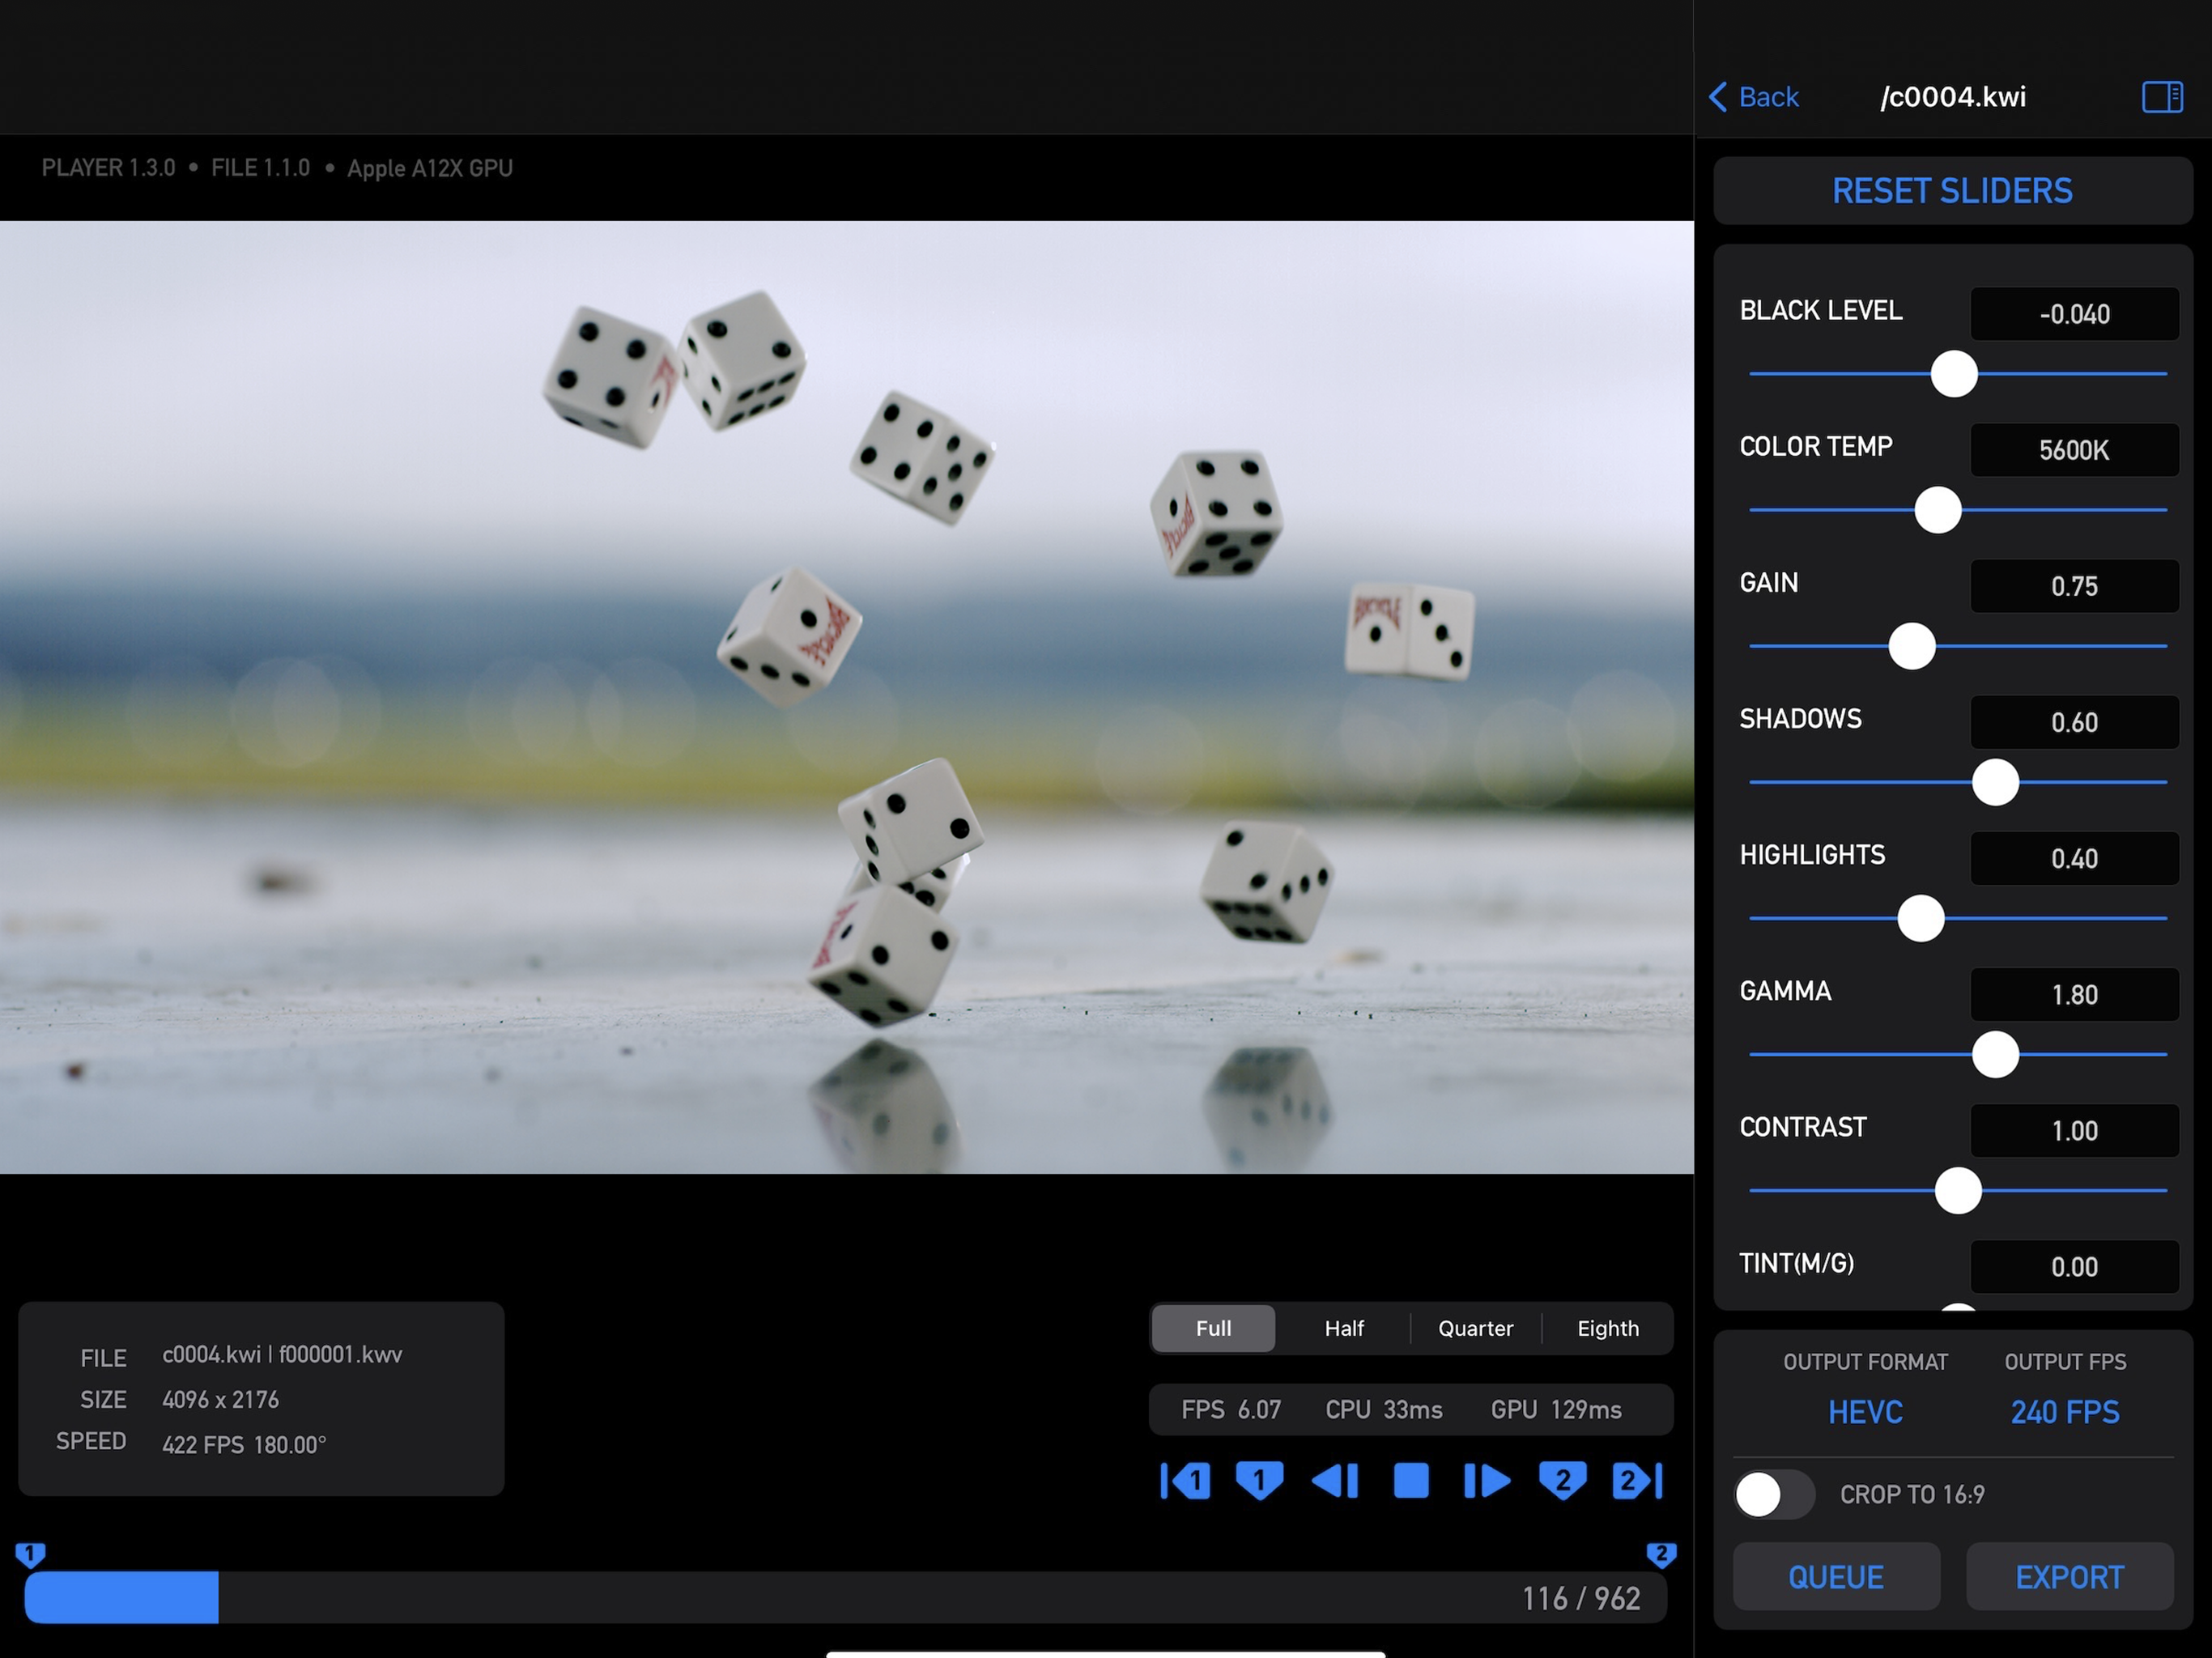Edit Highlights value 0.40
This screenshot has height=1658, width=2212.
(x=2074, y=858)
